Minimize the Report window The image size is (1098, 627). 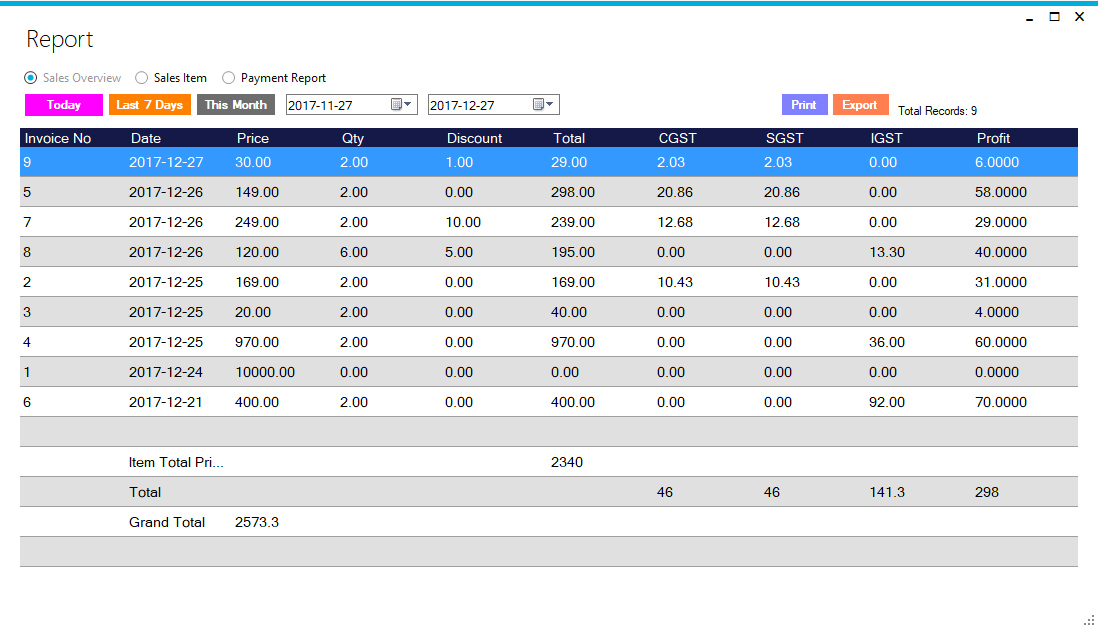click(1029, 18)
